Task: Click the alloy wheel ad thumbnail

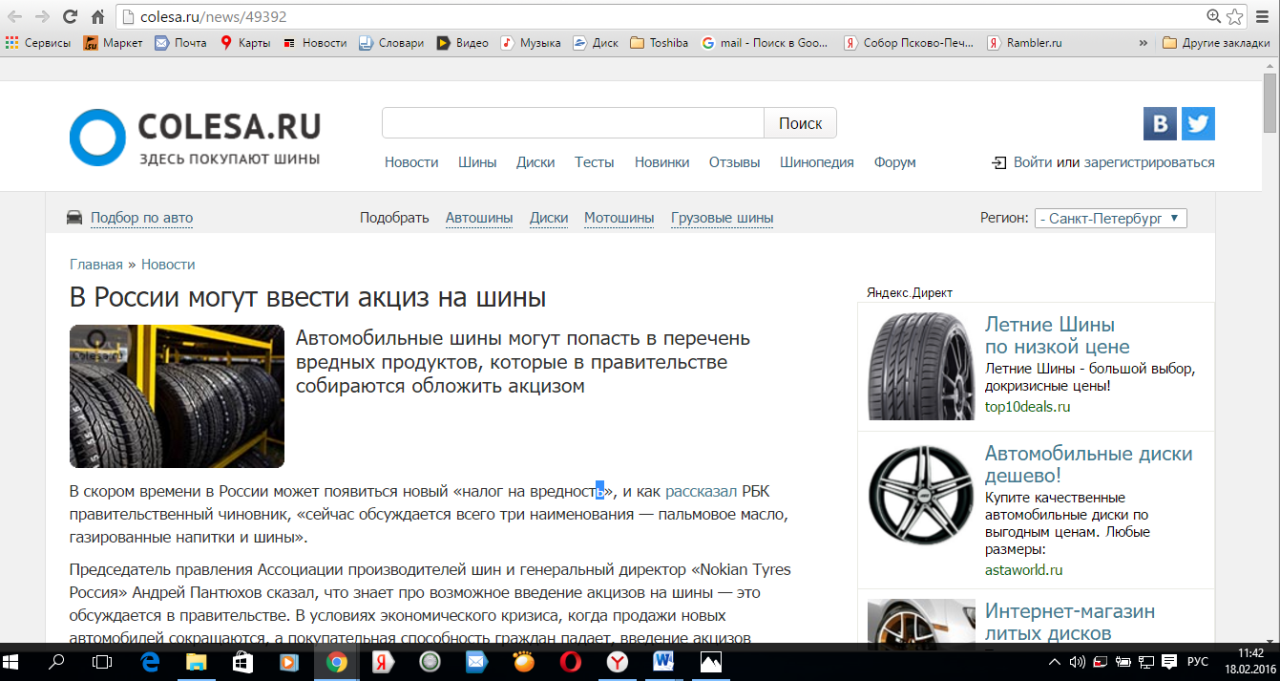Action: [921, 496]
